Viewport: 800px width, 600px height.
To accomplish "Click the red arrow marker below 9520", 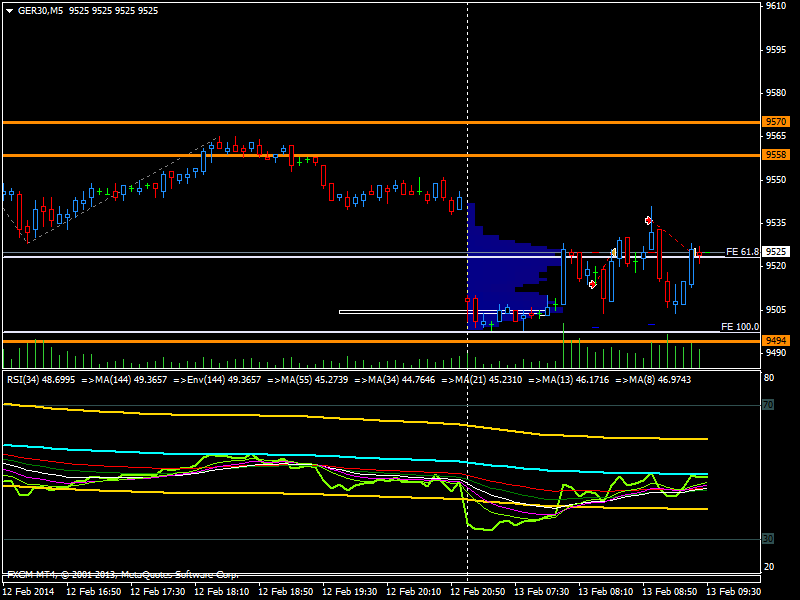I will tap(593, 284).
